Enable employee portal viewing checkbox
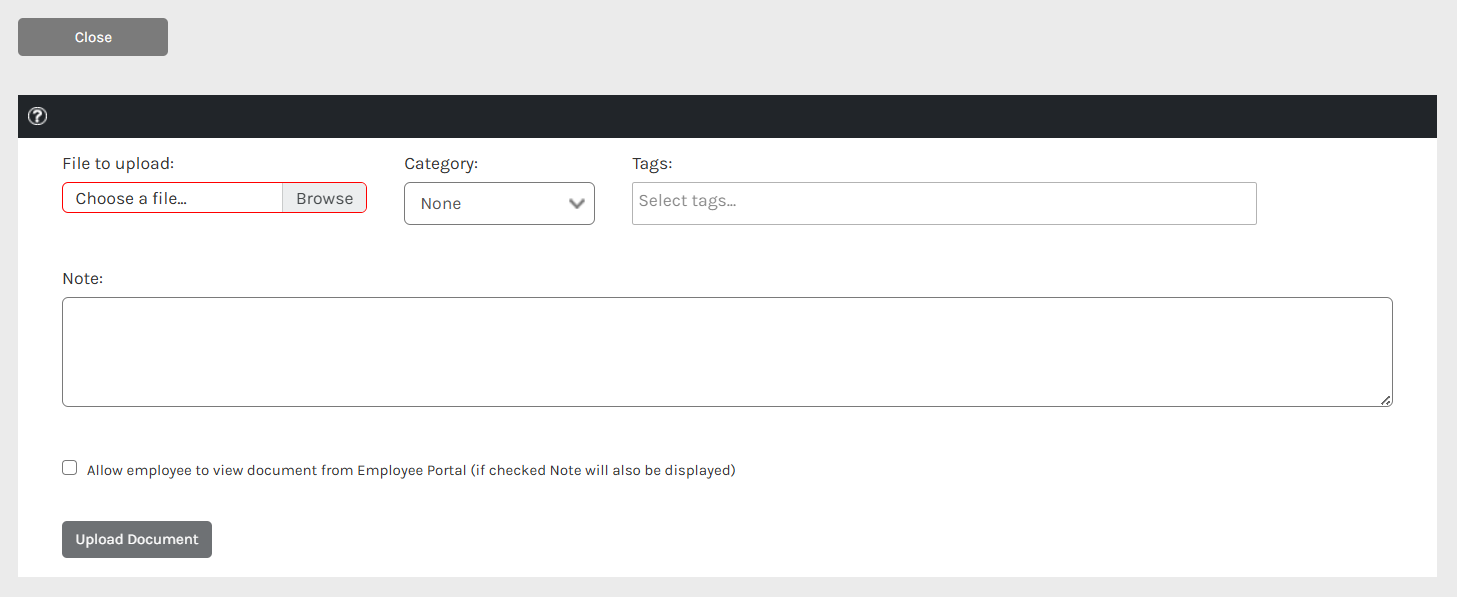The height and width of the screenshot is (597, 1457). click(x=69, y=468)
